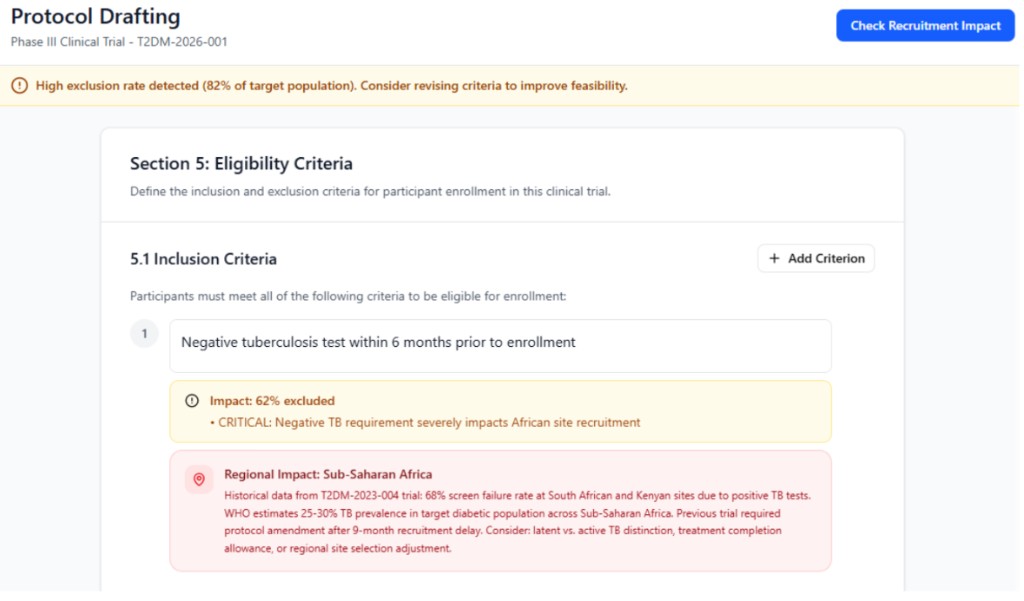The height and width of the screenshot is (601, 1024).
Task: Select the Regional Impact: Sub-Saharan Africa heading
Action: [x=330, y=474]
